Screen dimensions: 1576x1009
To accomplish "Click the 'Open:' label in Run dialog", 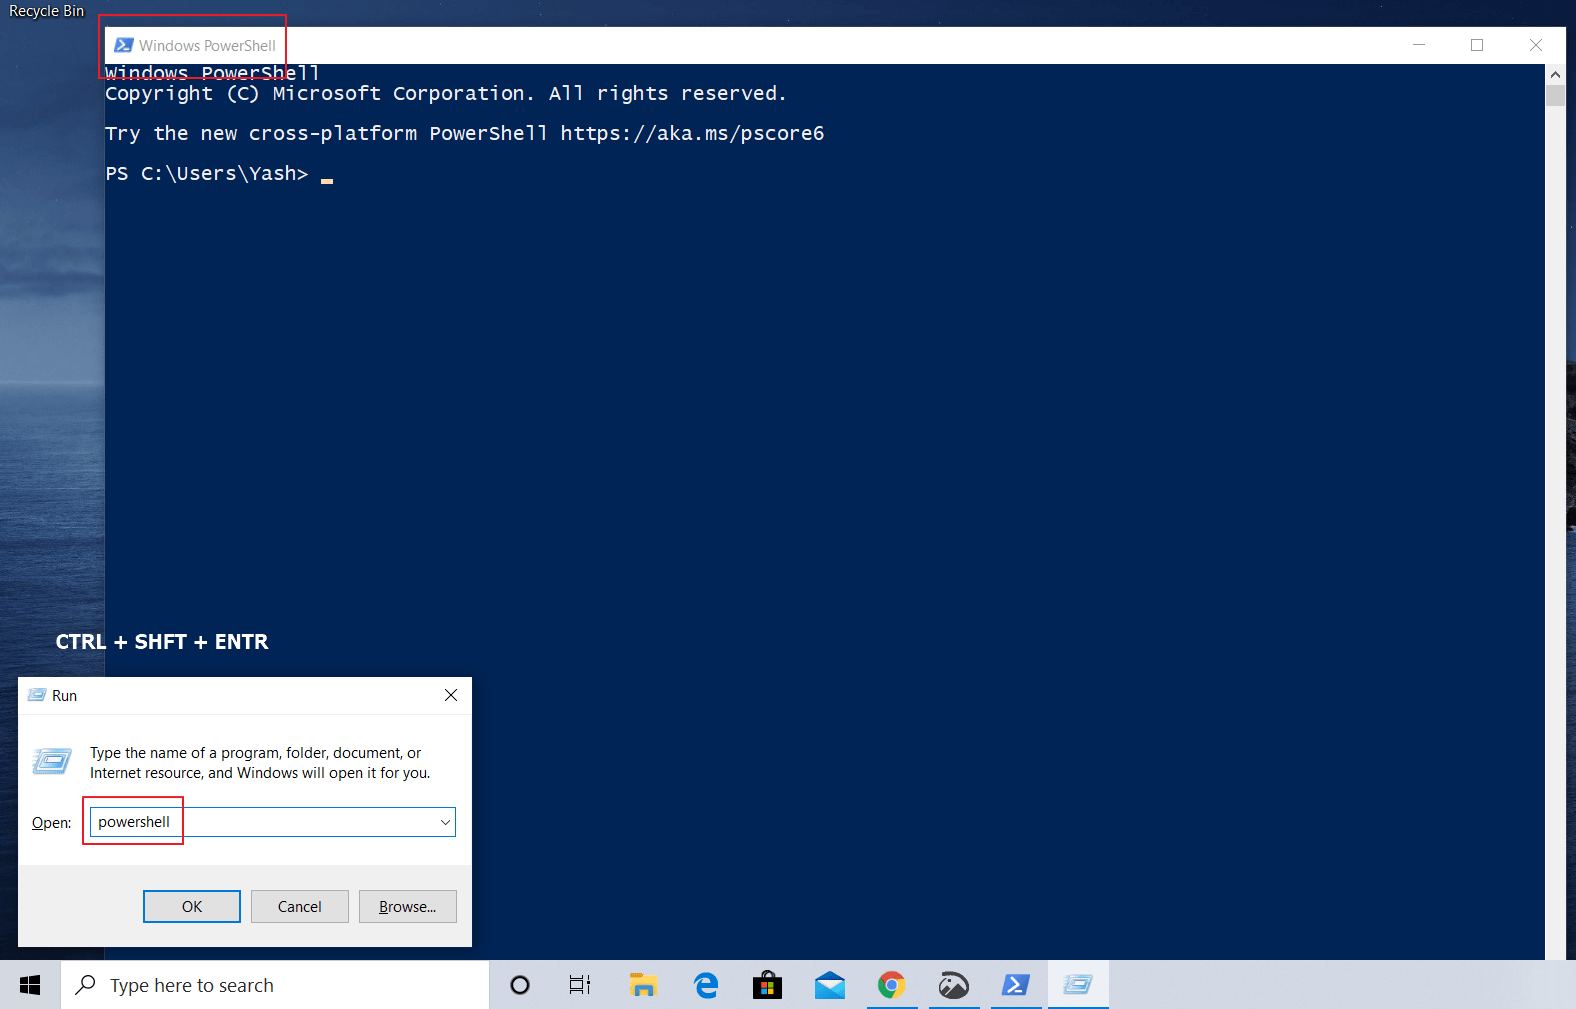I will tap(51, 822).
